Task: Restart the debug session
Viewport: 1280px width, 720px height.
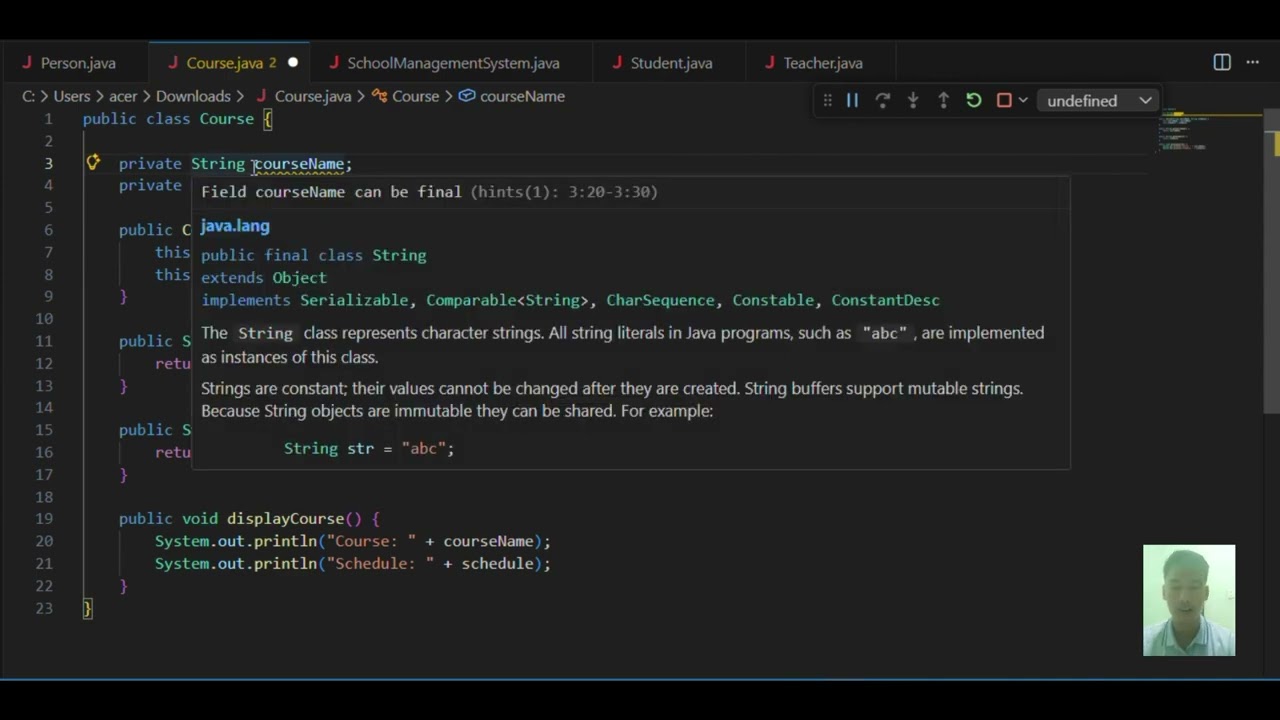Action: pos(973,100)
